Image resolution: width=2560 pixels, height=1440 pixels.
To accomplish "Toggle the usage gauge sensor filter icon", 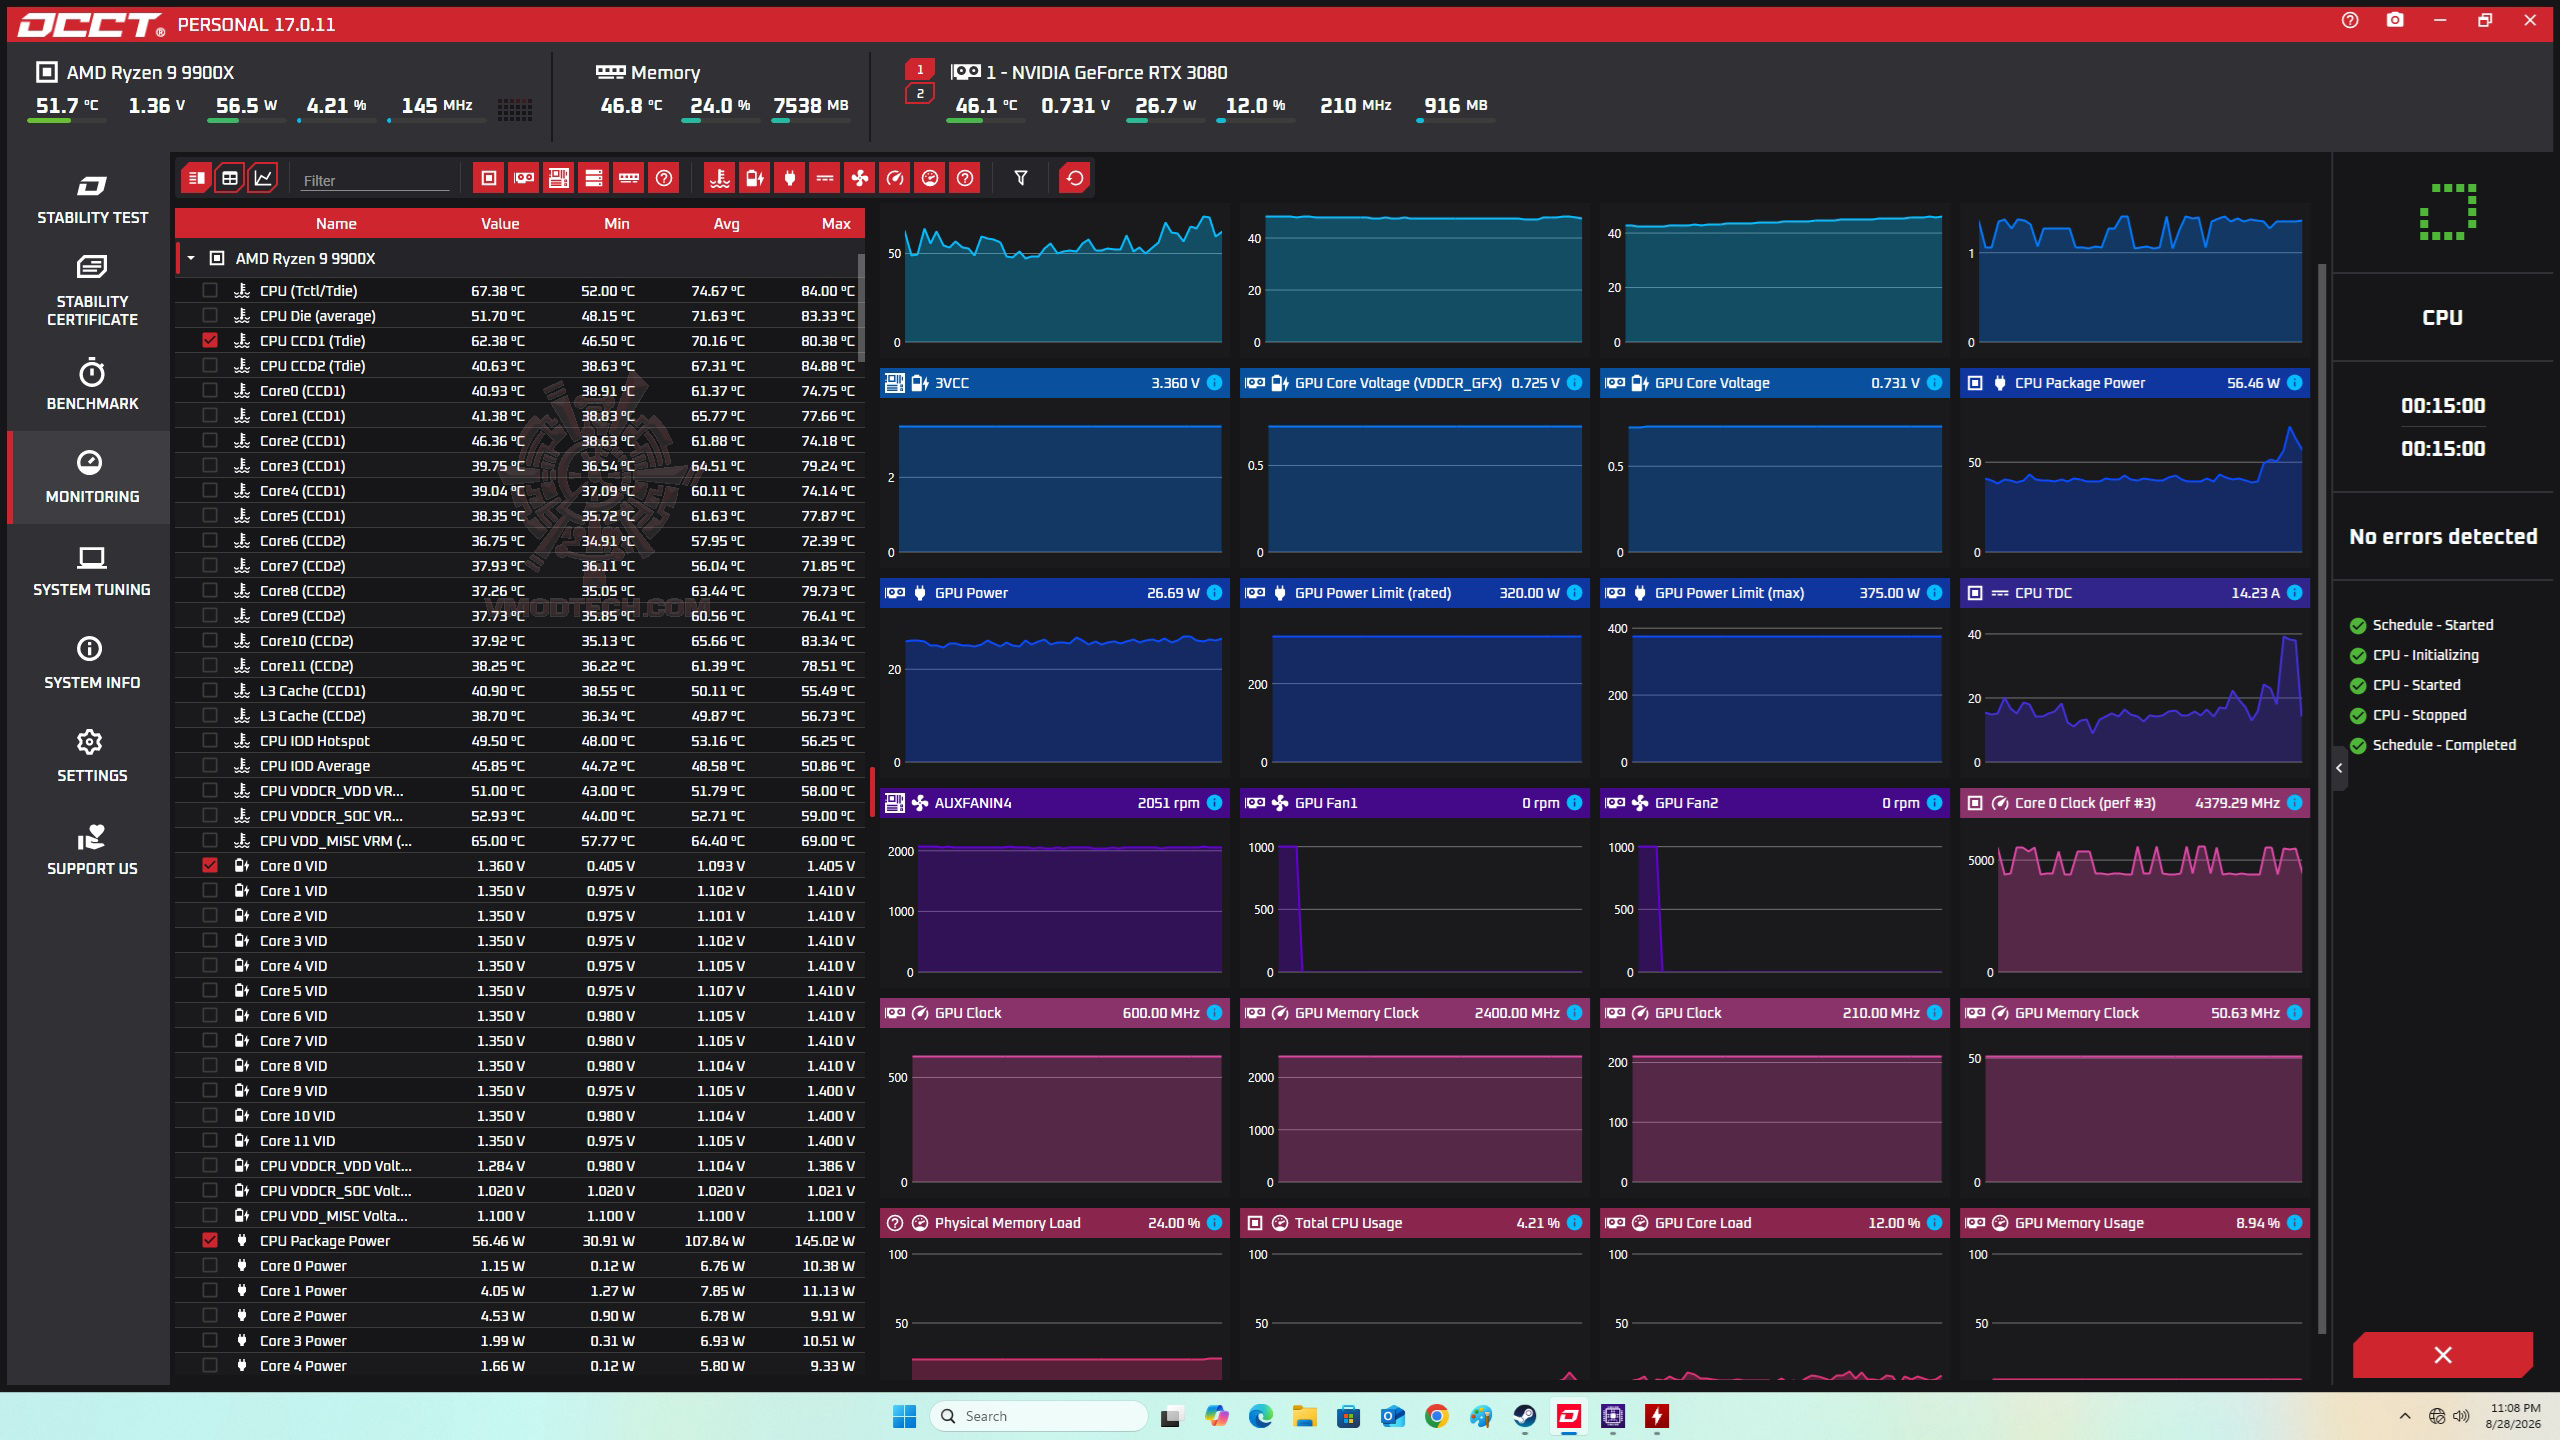I will click(x=929, y=179).
